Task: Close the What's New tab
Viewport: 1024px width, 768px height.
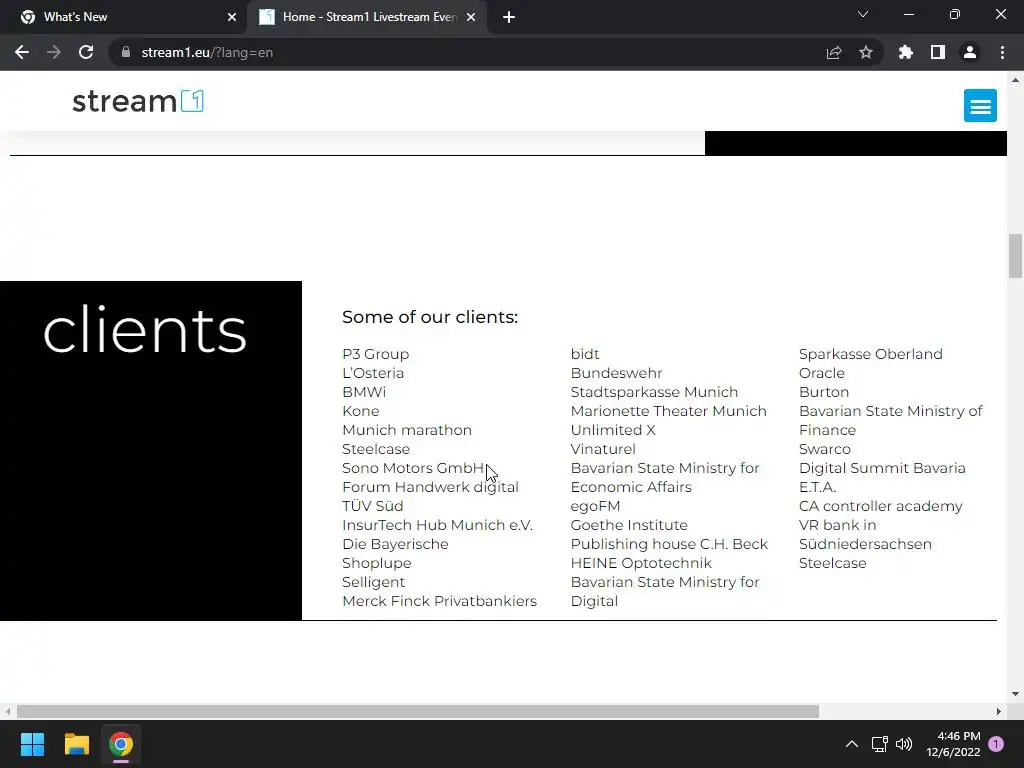Action: (231, 17)
